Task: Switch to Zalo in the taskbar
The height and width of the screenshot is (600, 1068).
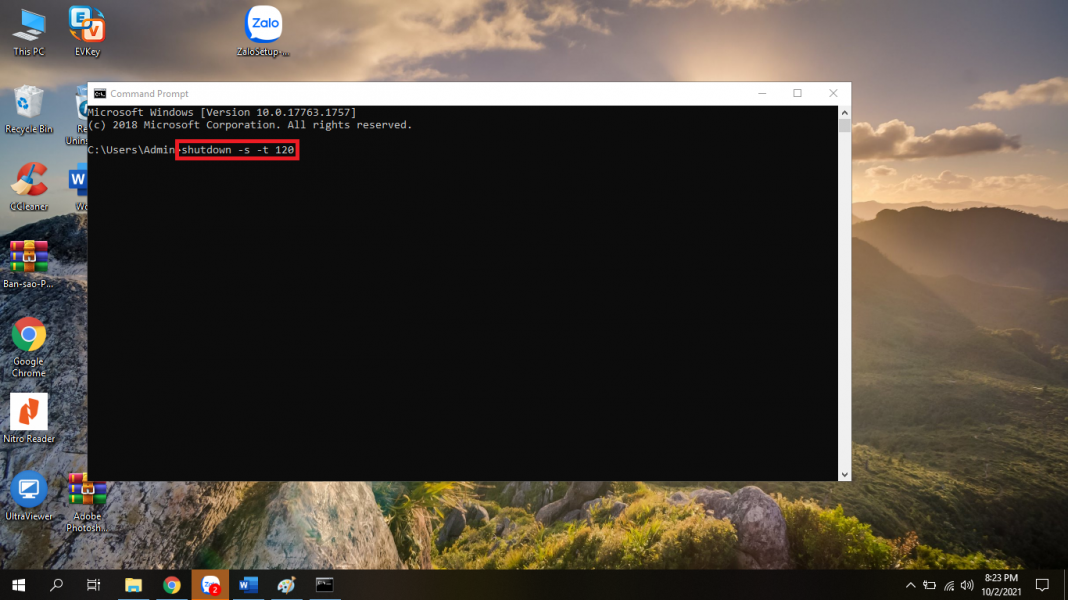Action: [210, 585]
